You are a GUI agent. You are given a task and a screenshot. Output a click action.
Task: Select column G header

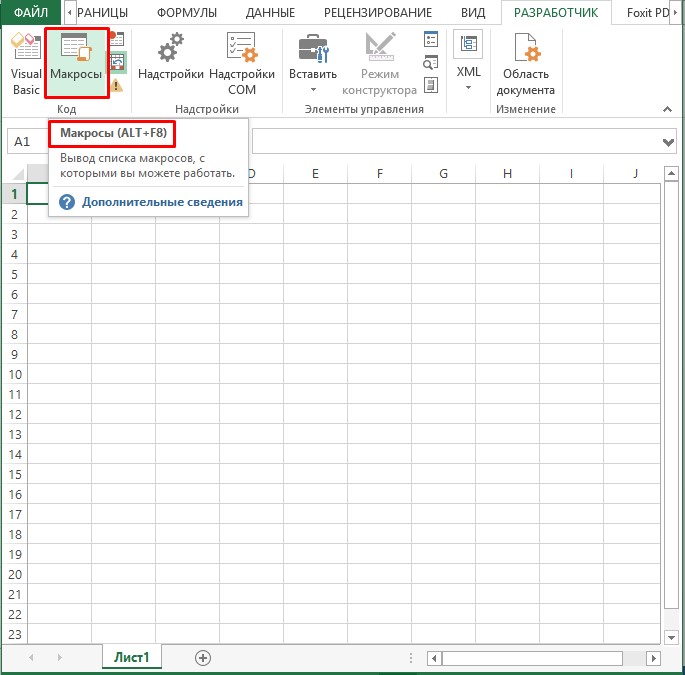(443, 174)
